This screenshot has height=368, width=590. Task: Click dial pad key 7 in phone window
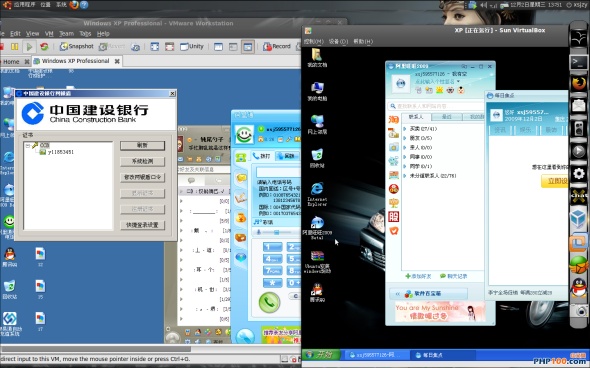click(272, 271)
